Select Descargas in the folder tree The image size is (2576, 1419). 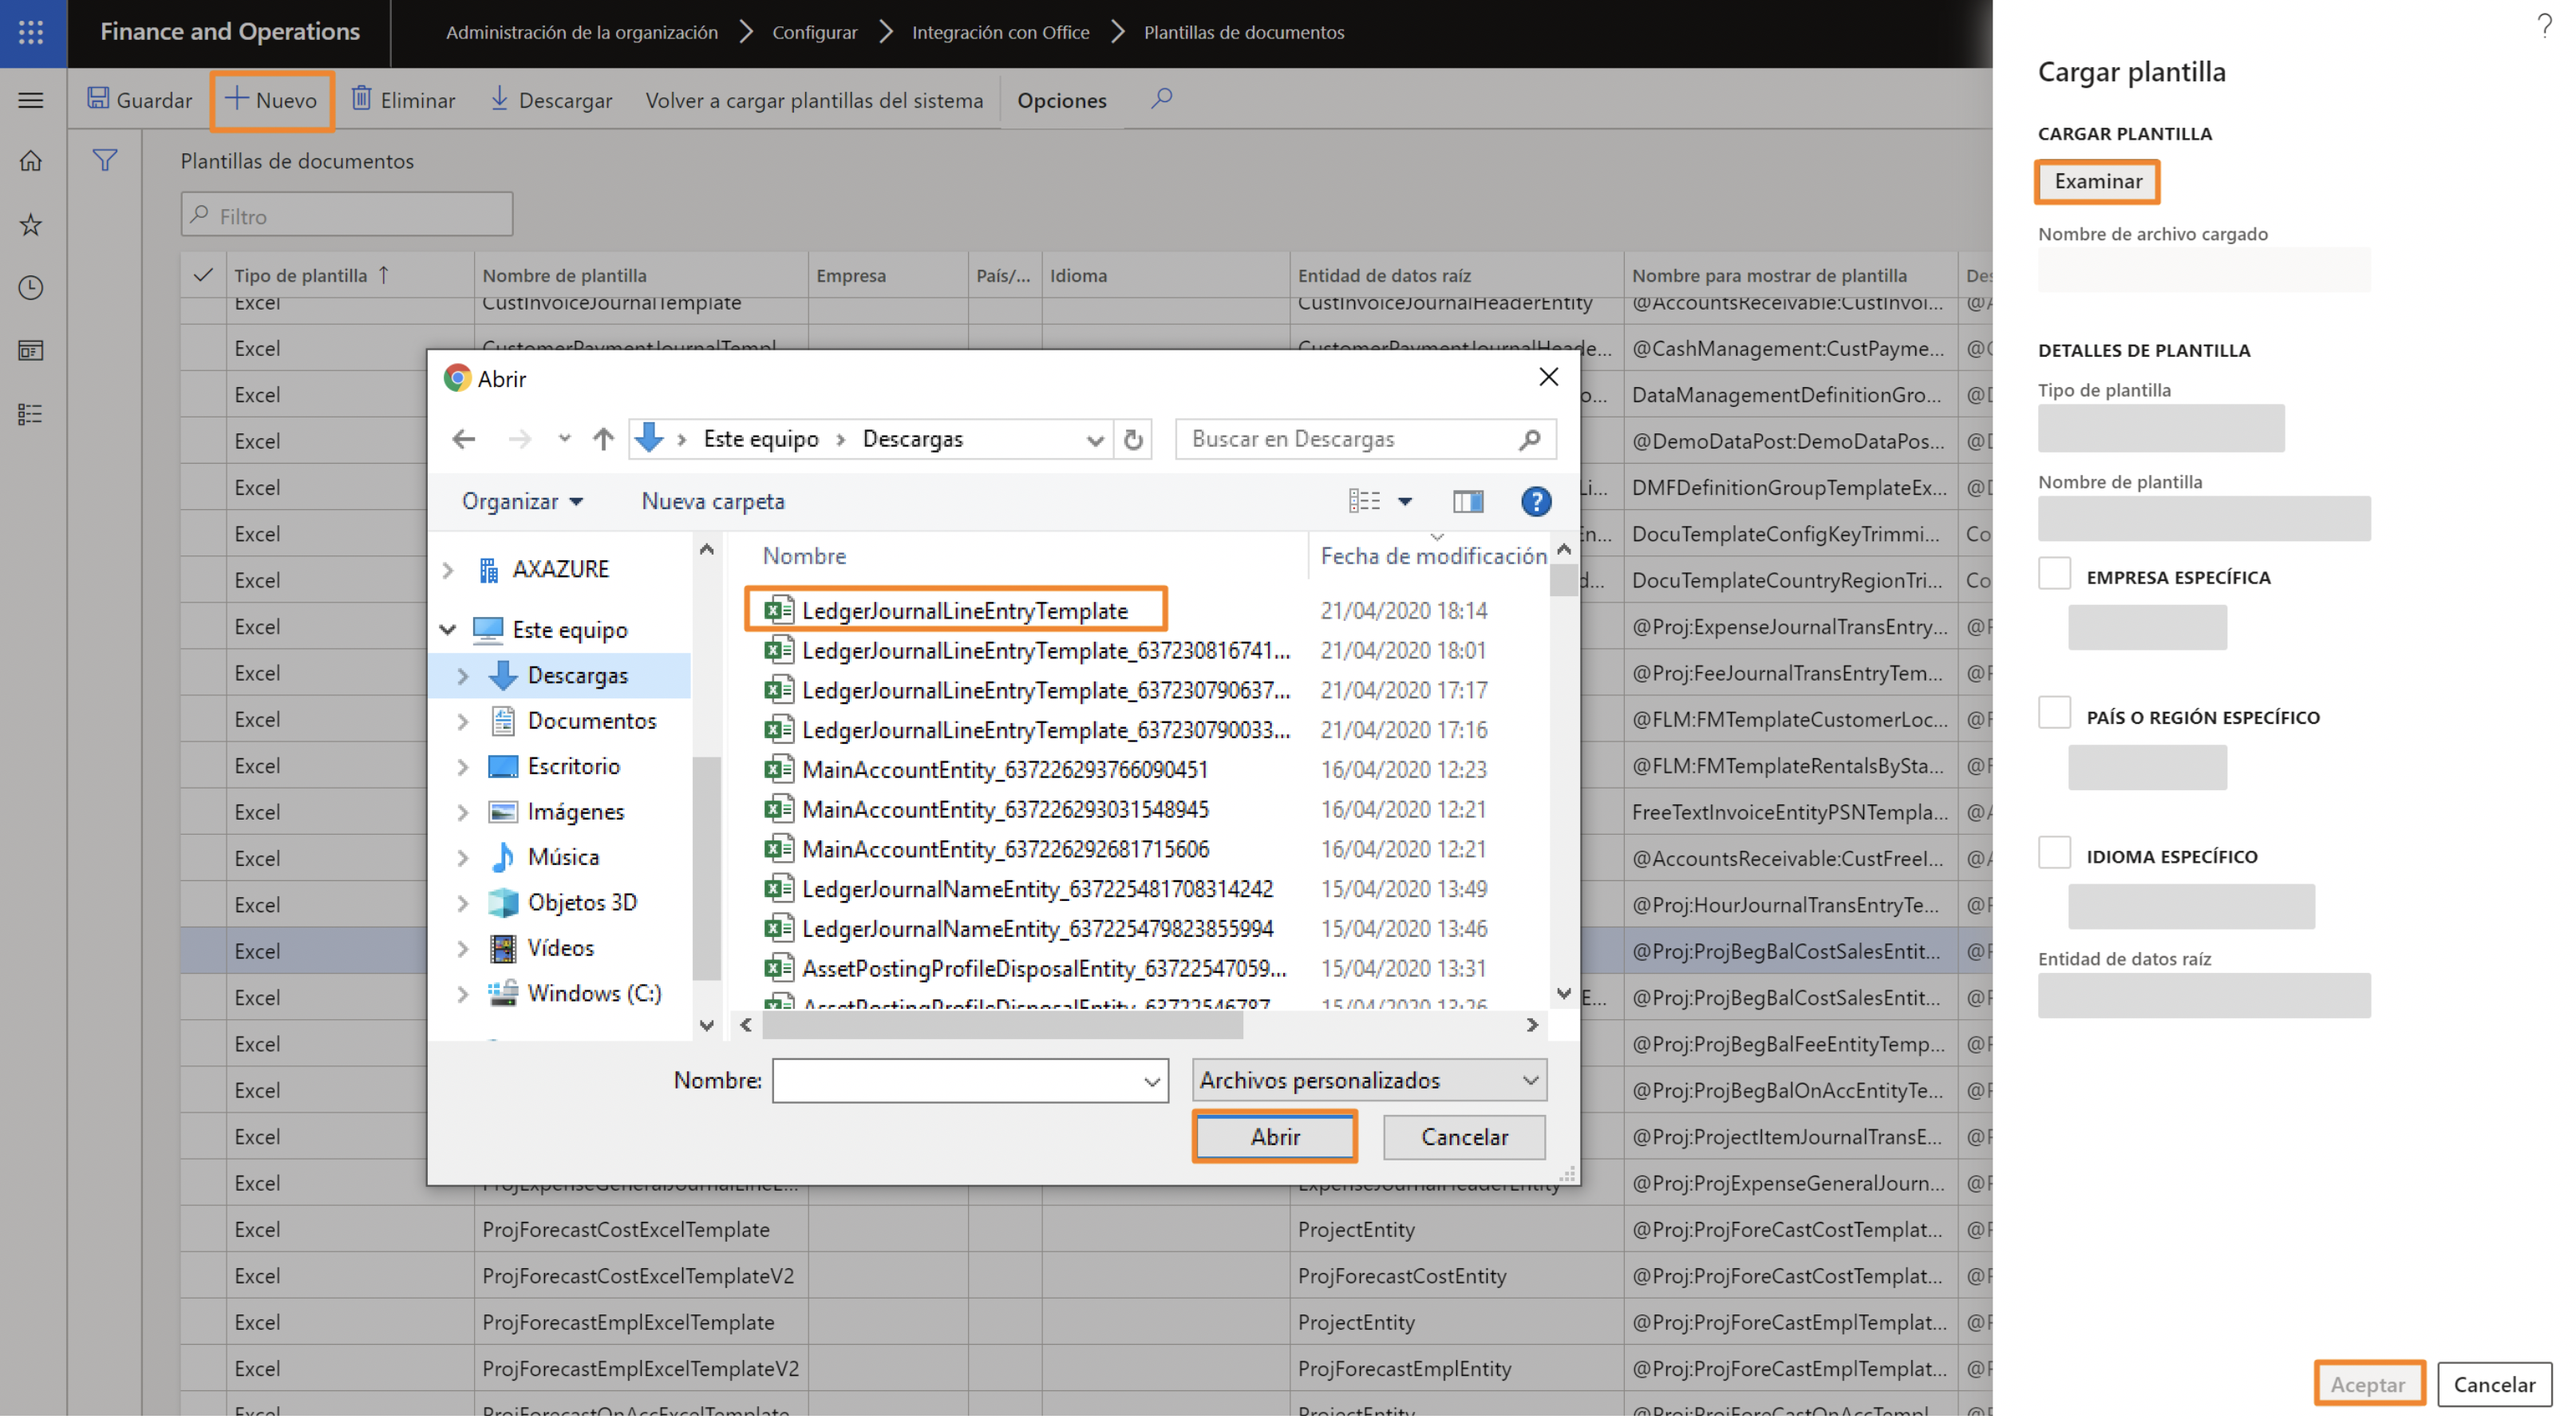[x=577, y=676]
